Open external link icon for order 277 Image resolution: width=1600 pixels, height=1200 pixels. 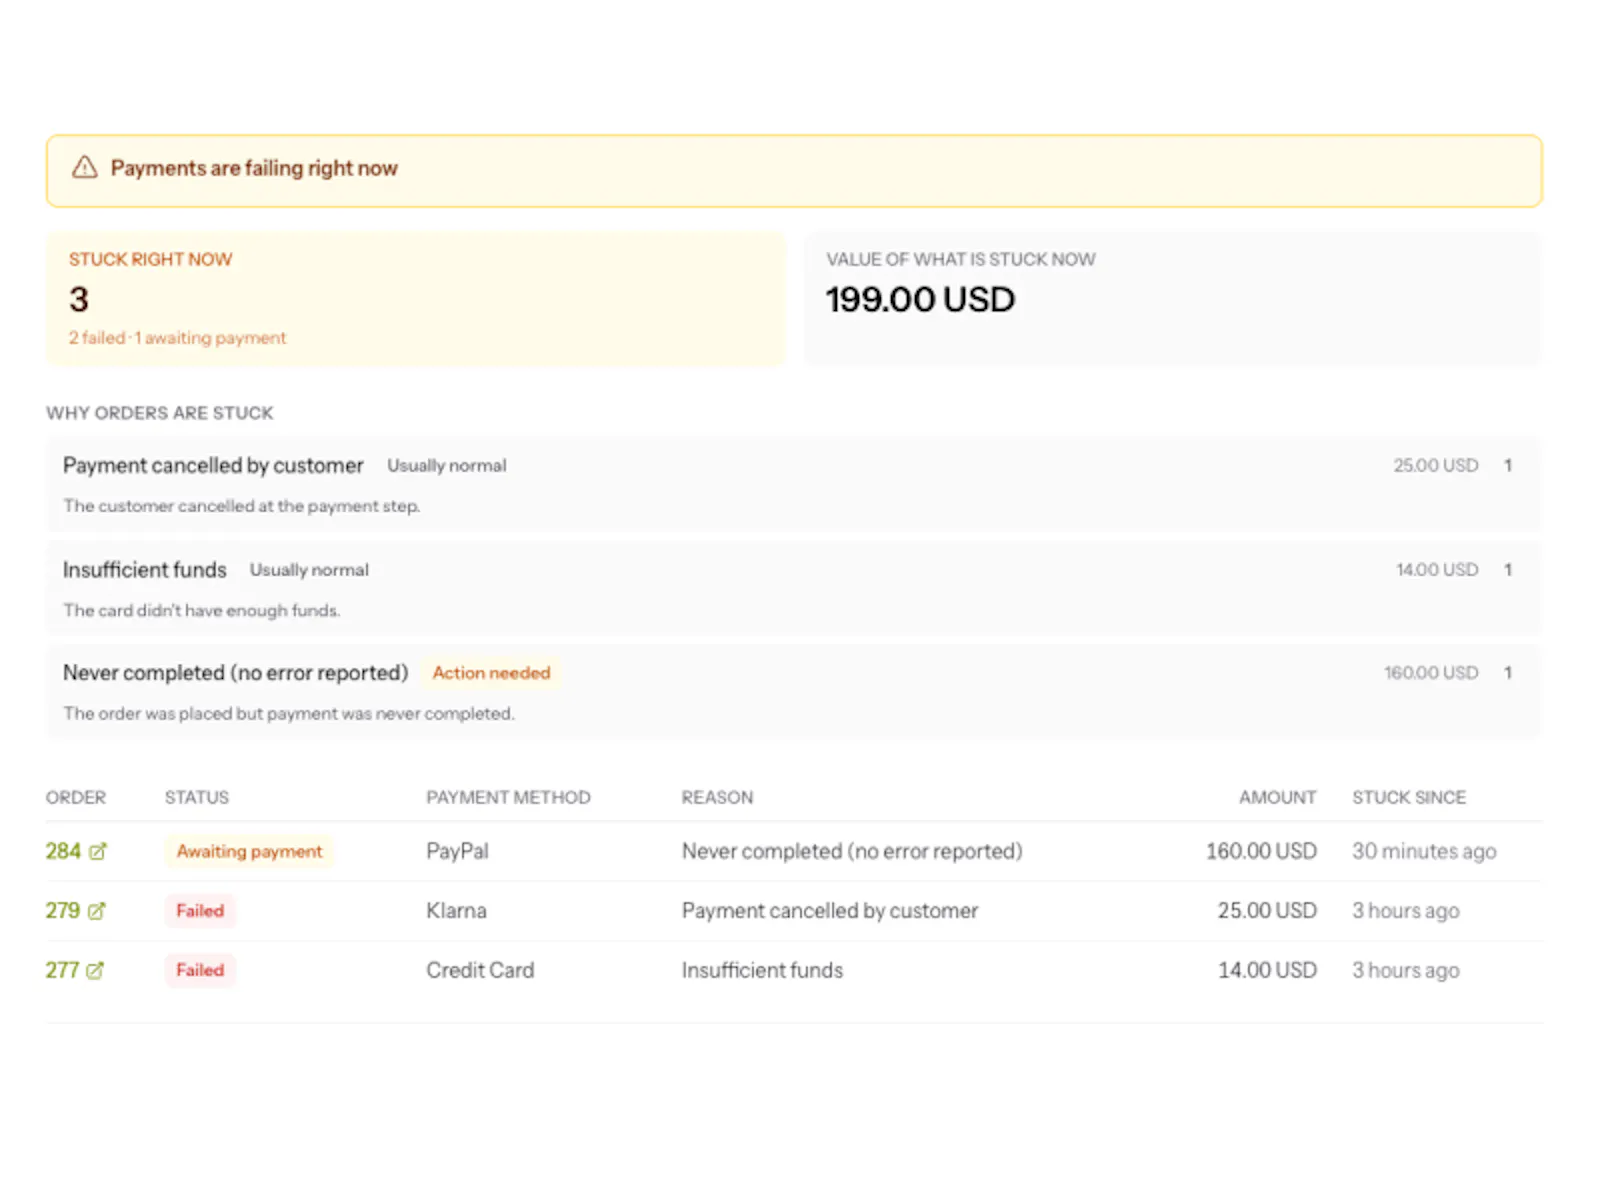(x=95, y=970)
